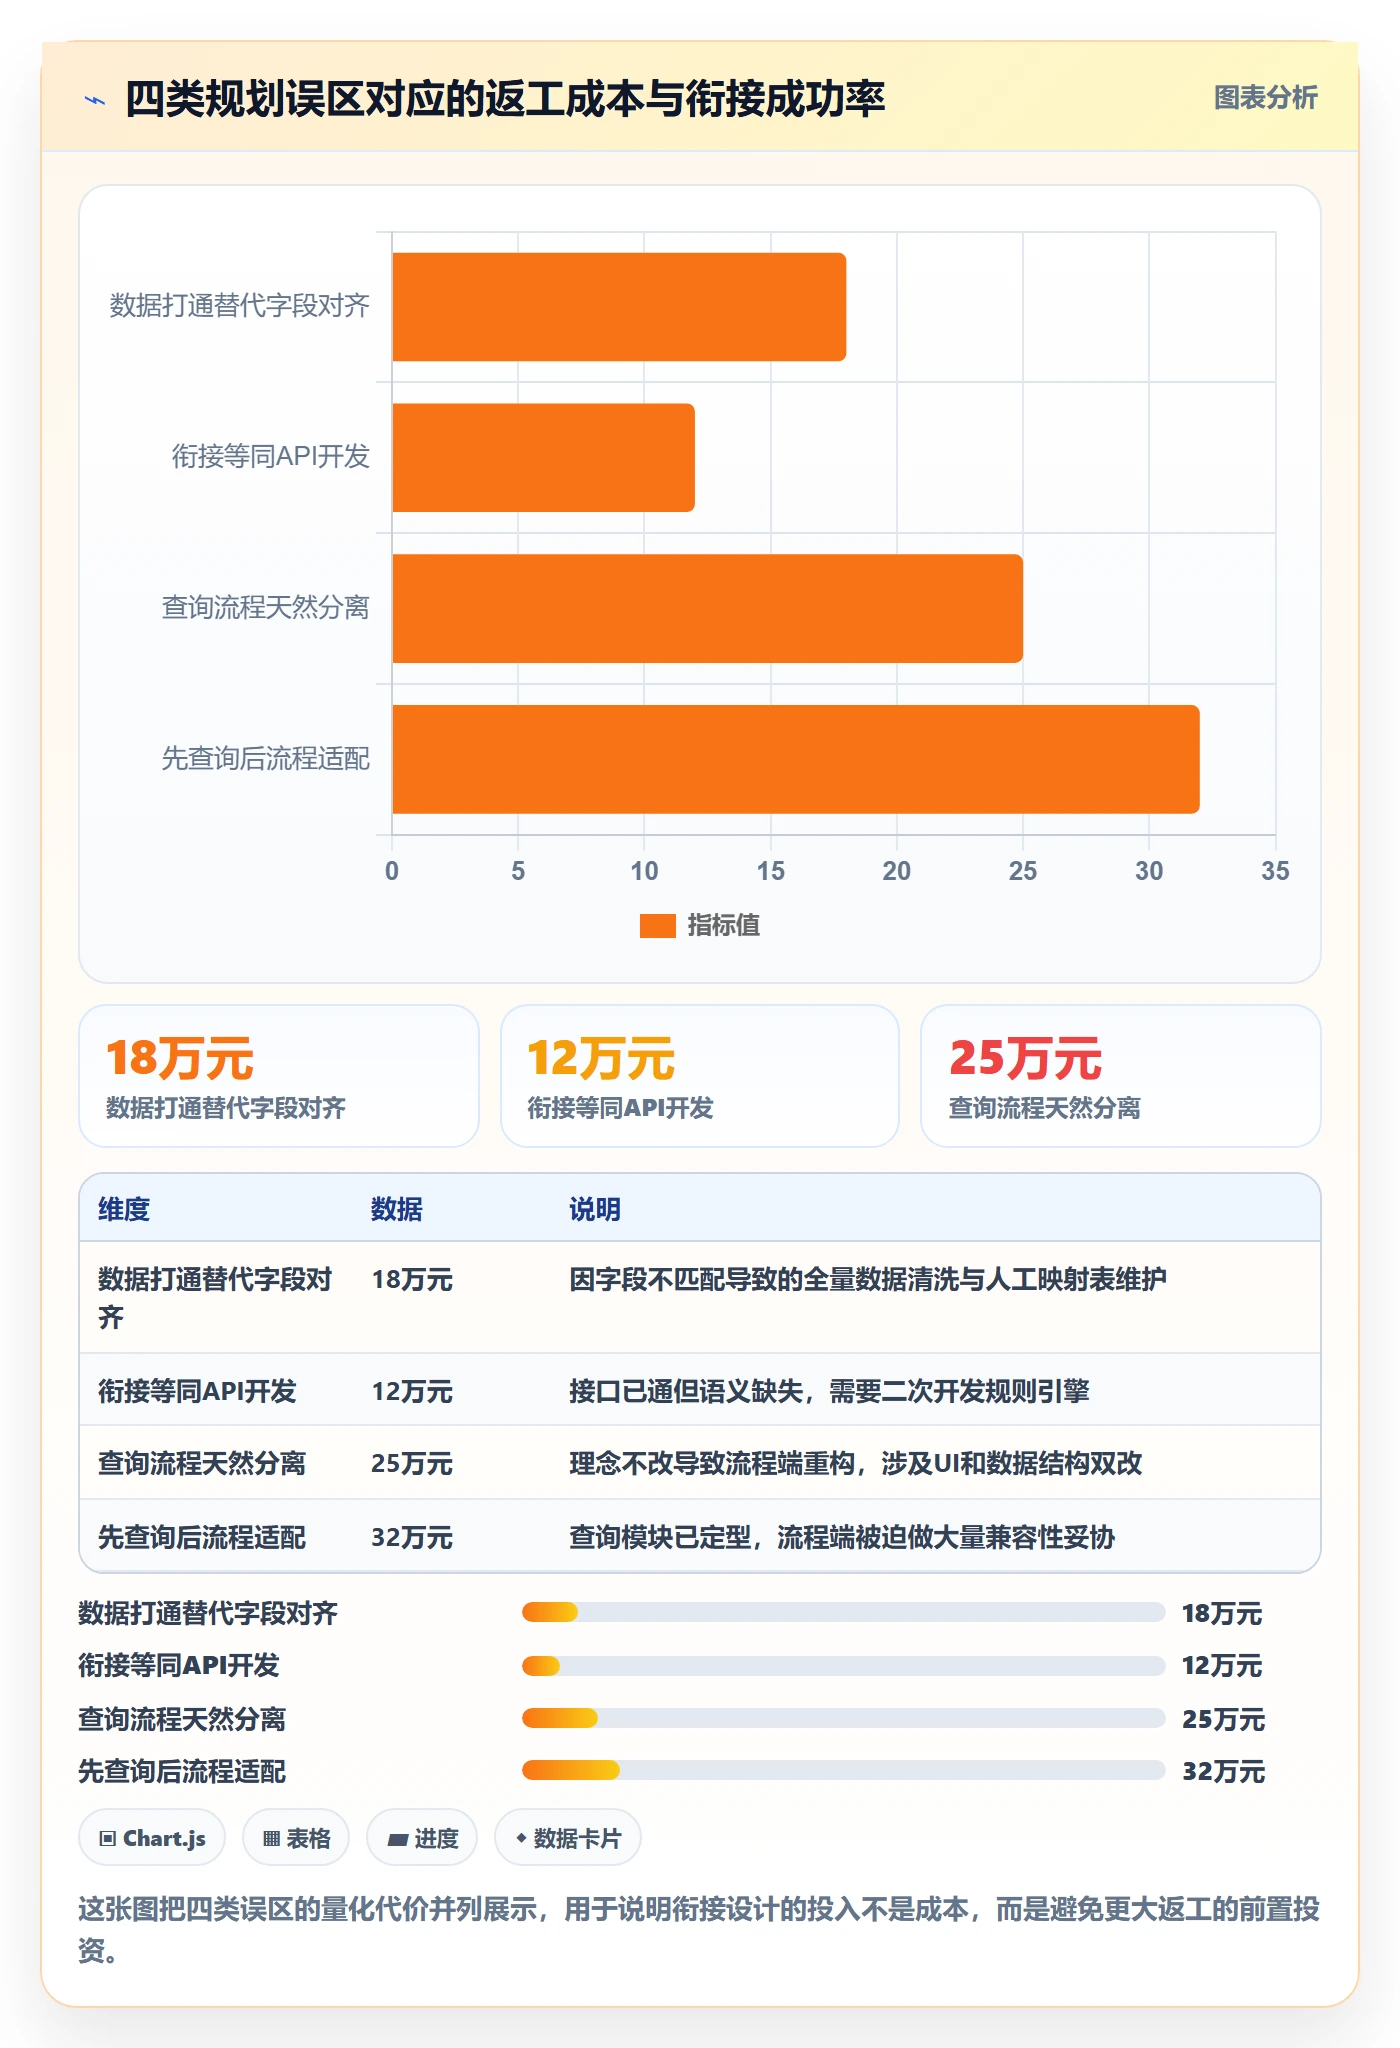This screenshot has height=2048, width=1400.
Task: Toggle the orange 指标值 legend swatch
Action: 657,926
